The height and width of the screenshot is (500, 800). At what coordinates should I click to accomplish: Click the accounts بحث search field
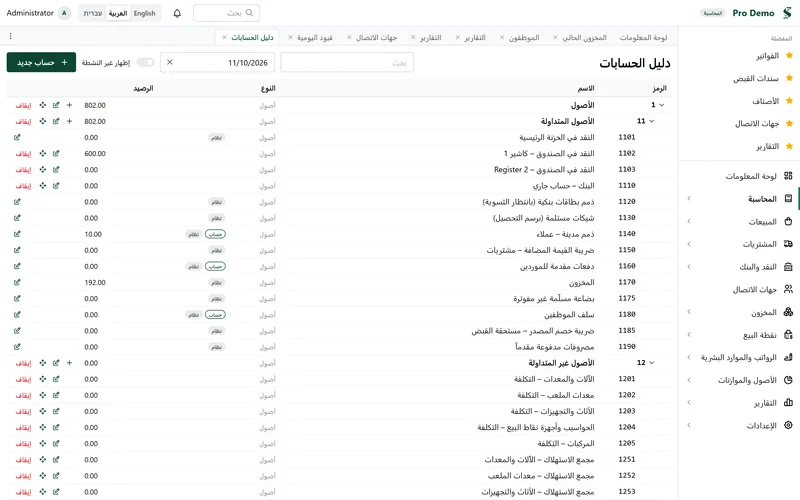tap(347, 62)
